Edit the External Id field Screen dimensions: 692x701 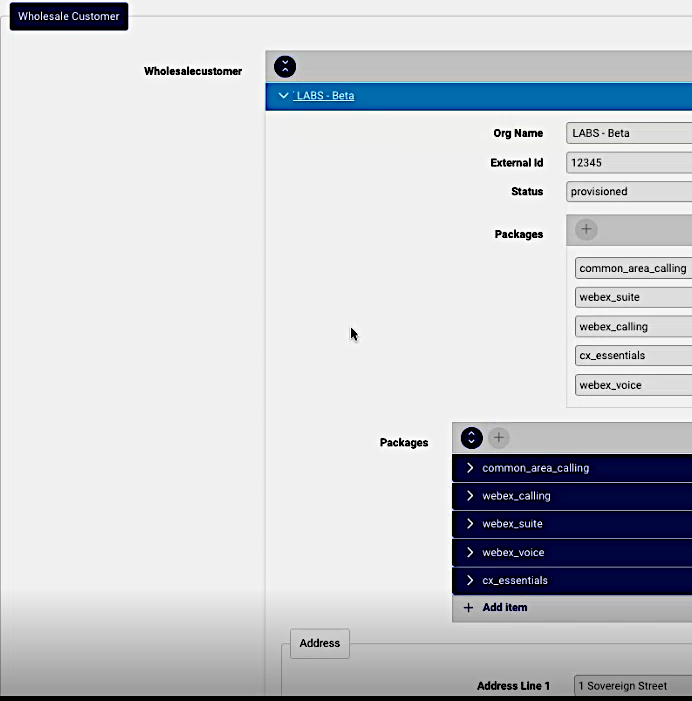click(629, 163)
